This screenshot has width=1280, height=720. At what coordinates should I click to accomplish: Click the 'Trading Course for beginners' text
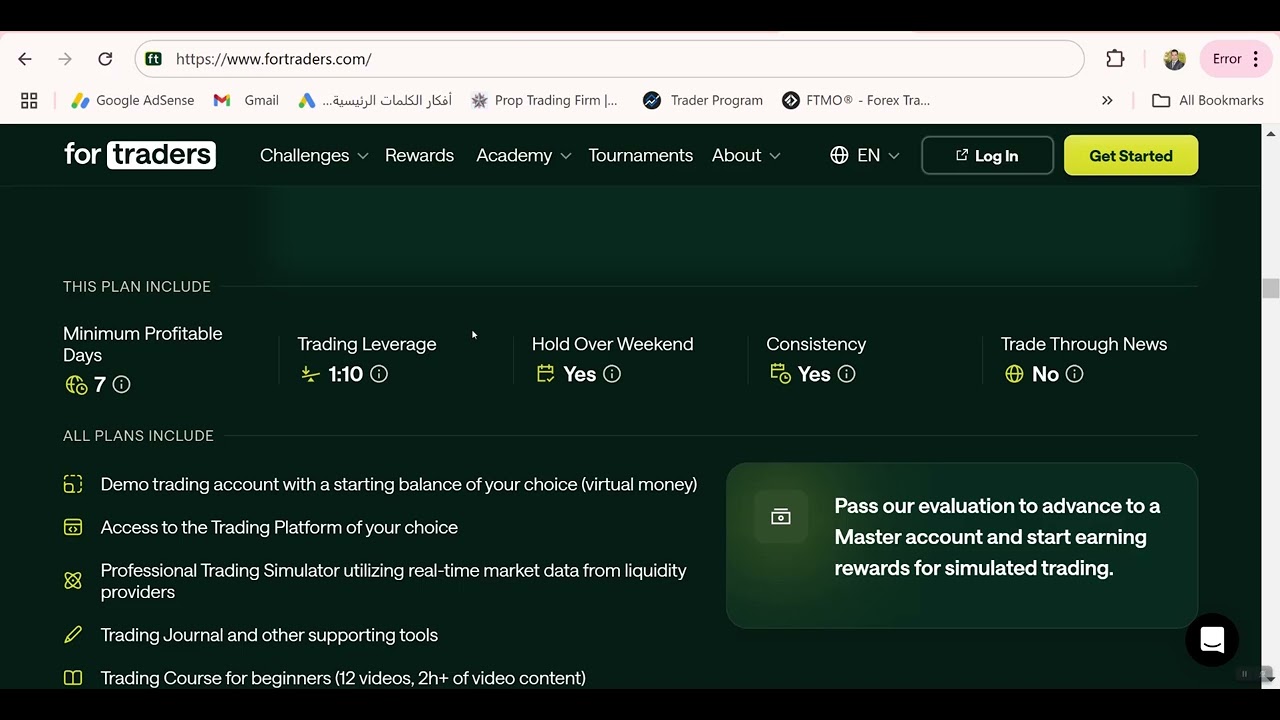(x=343, y=678)
